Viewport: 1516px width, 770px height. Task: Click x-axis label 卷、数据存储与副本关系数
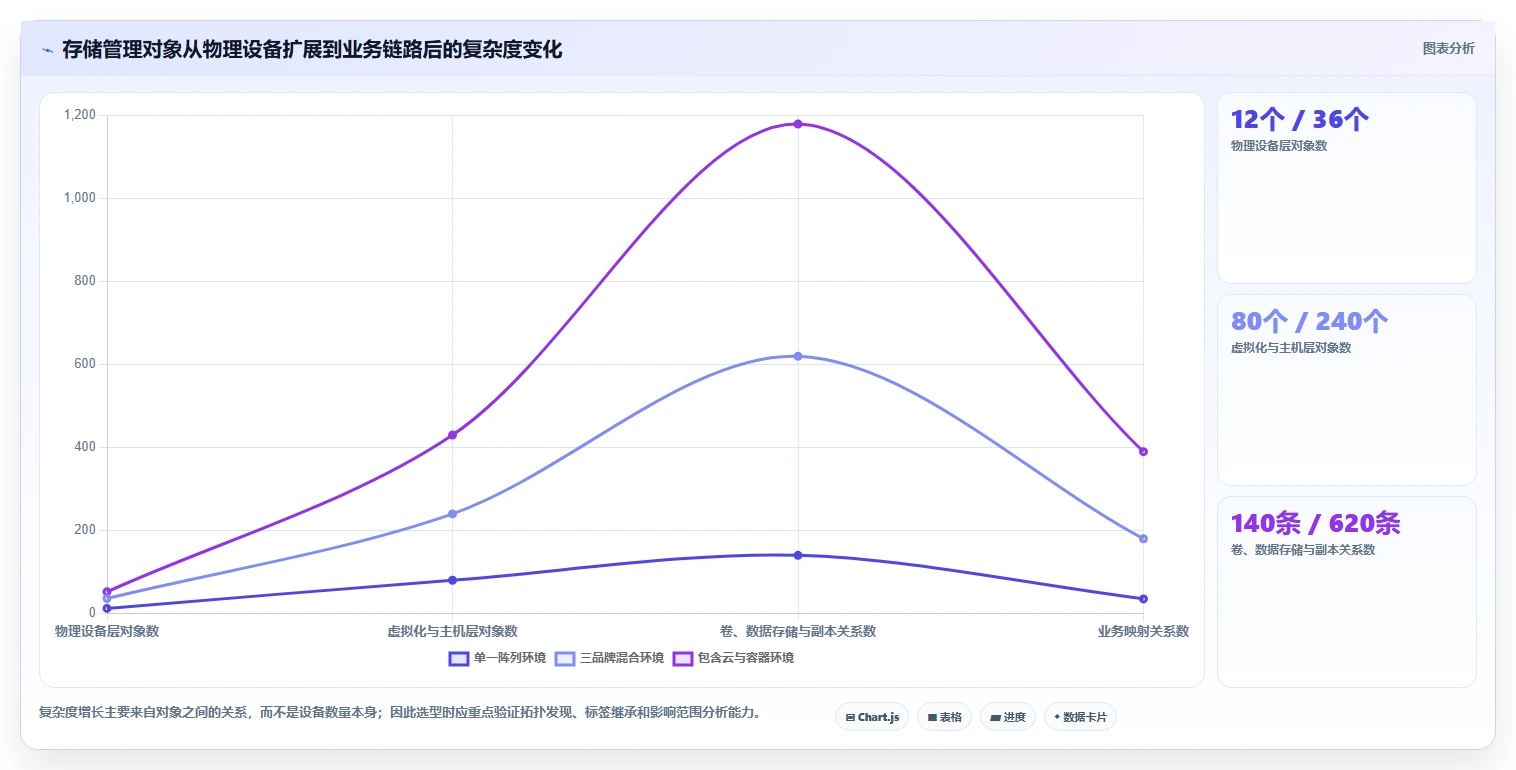(x=798, y=631)
